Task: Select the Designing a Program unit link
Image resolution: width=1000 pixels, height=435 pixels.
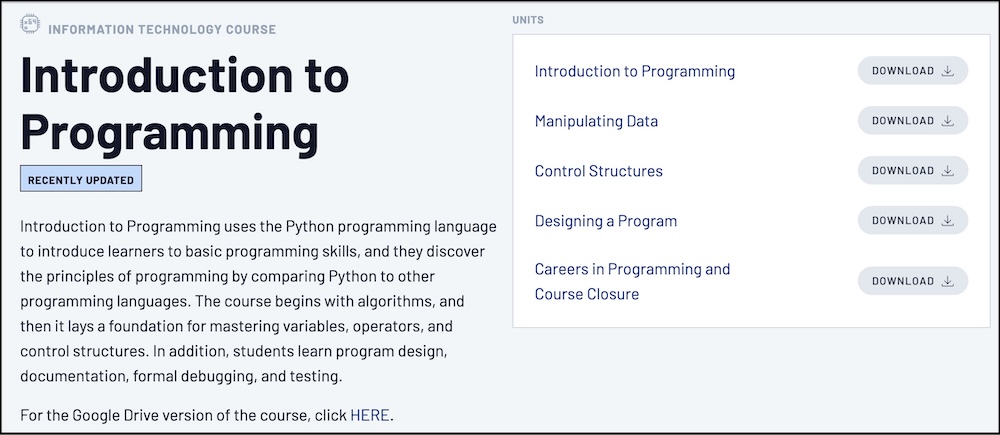Action: click(x=605, y=221)
